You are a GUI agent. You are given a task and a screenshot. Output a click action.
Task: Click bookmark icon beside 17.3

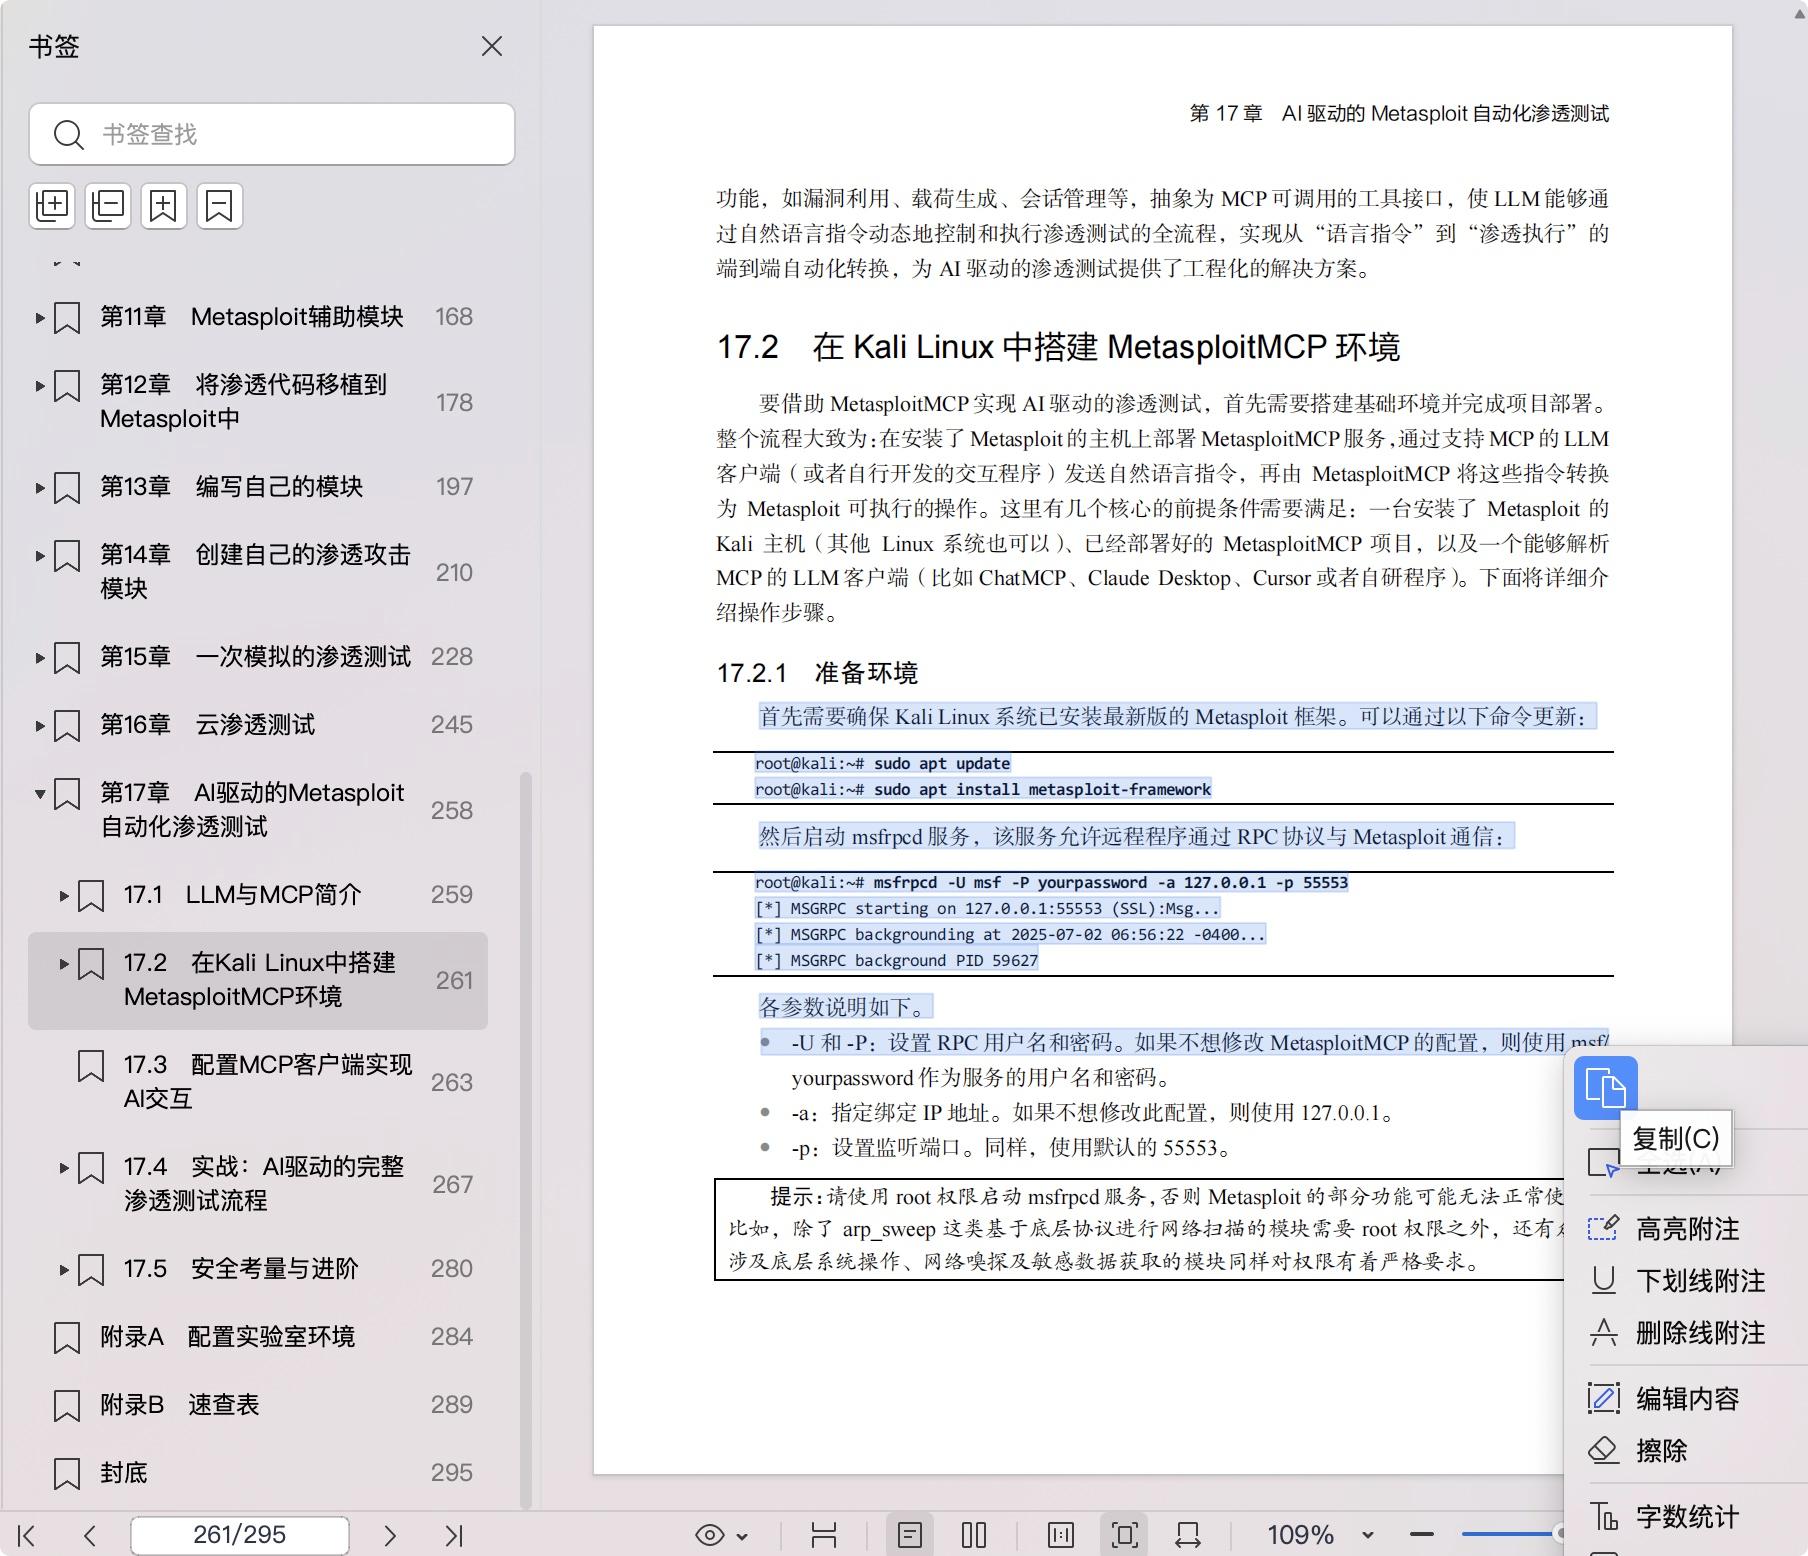pos(91,1066)
